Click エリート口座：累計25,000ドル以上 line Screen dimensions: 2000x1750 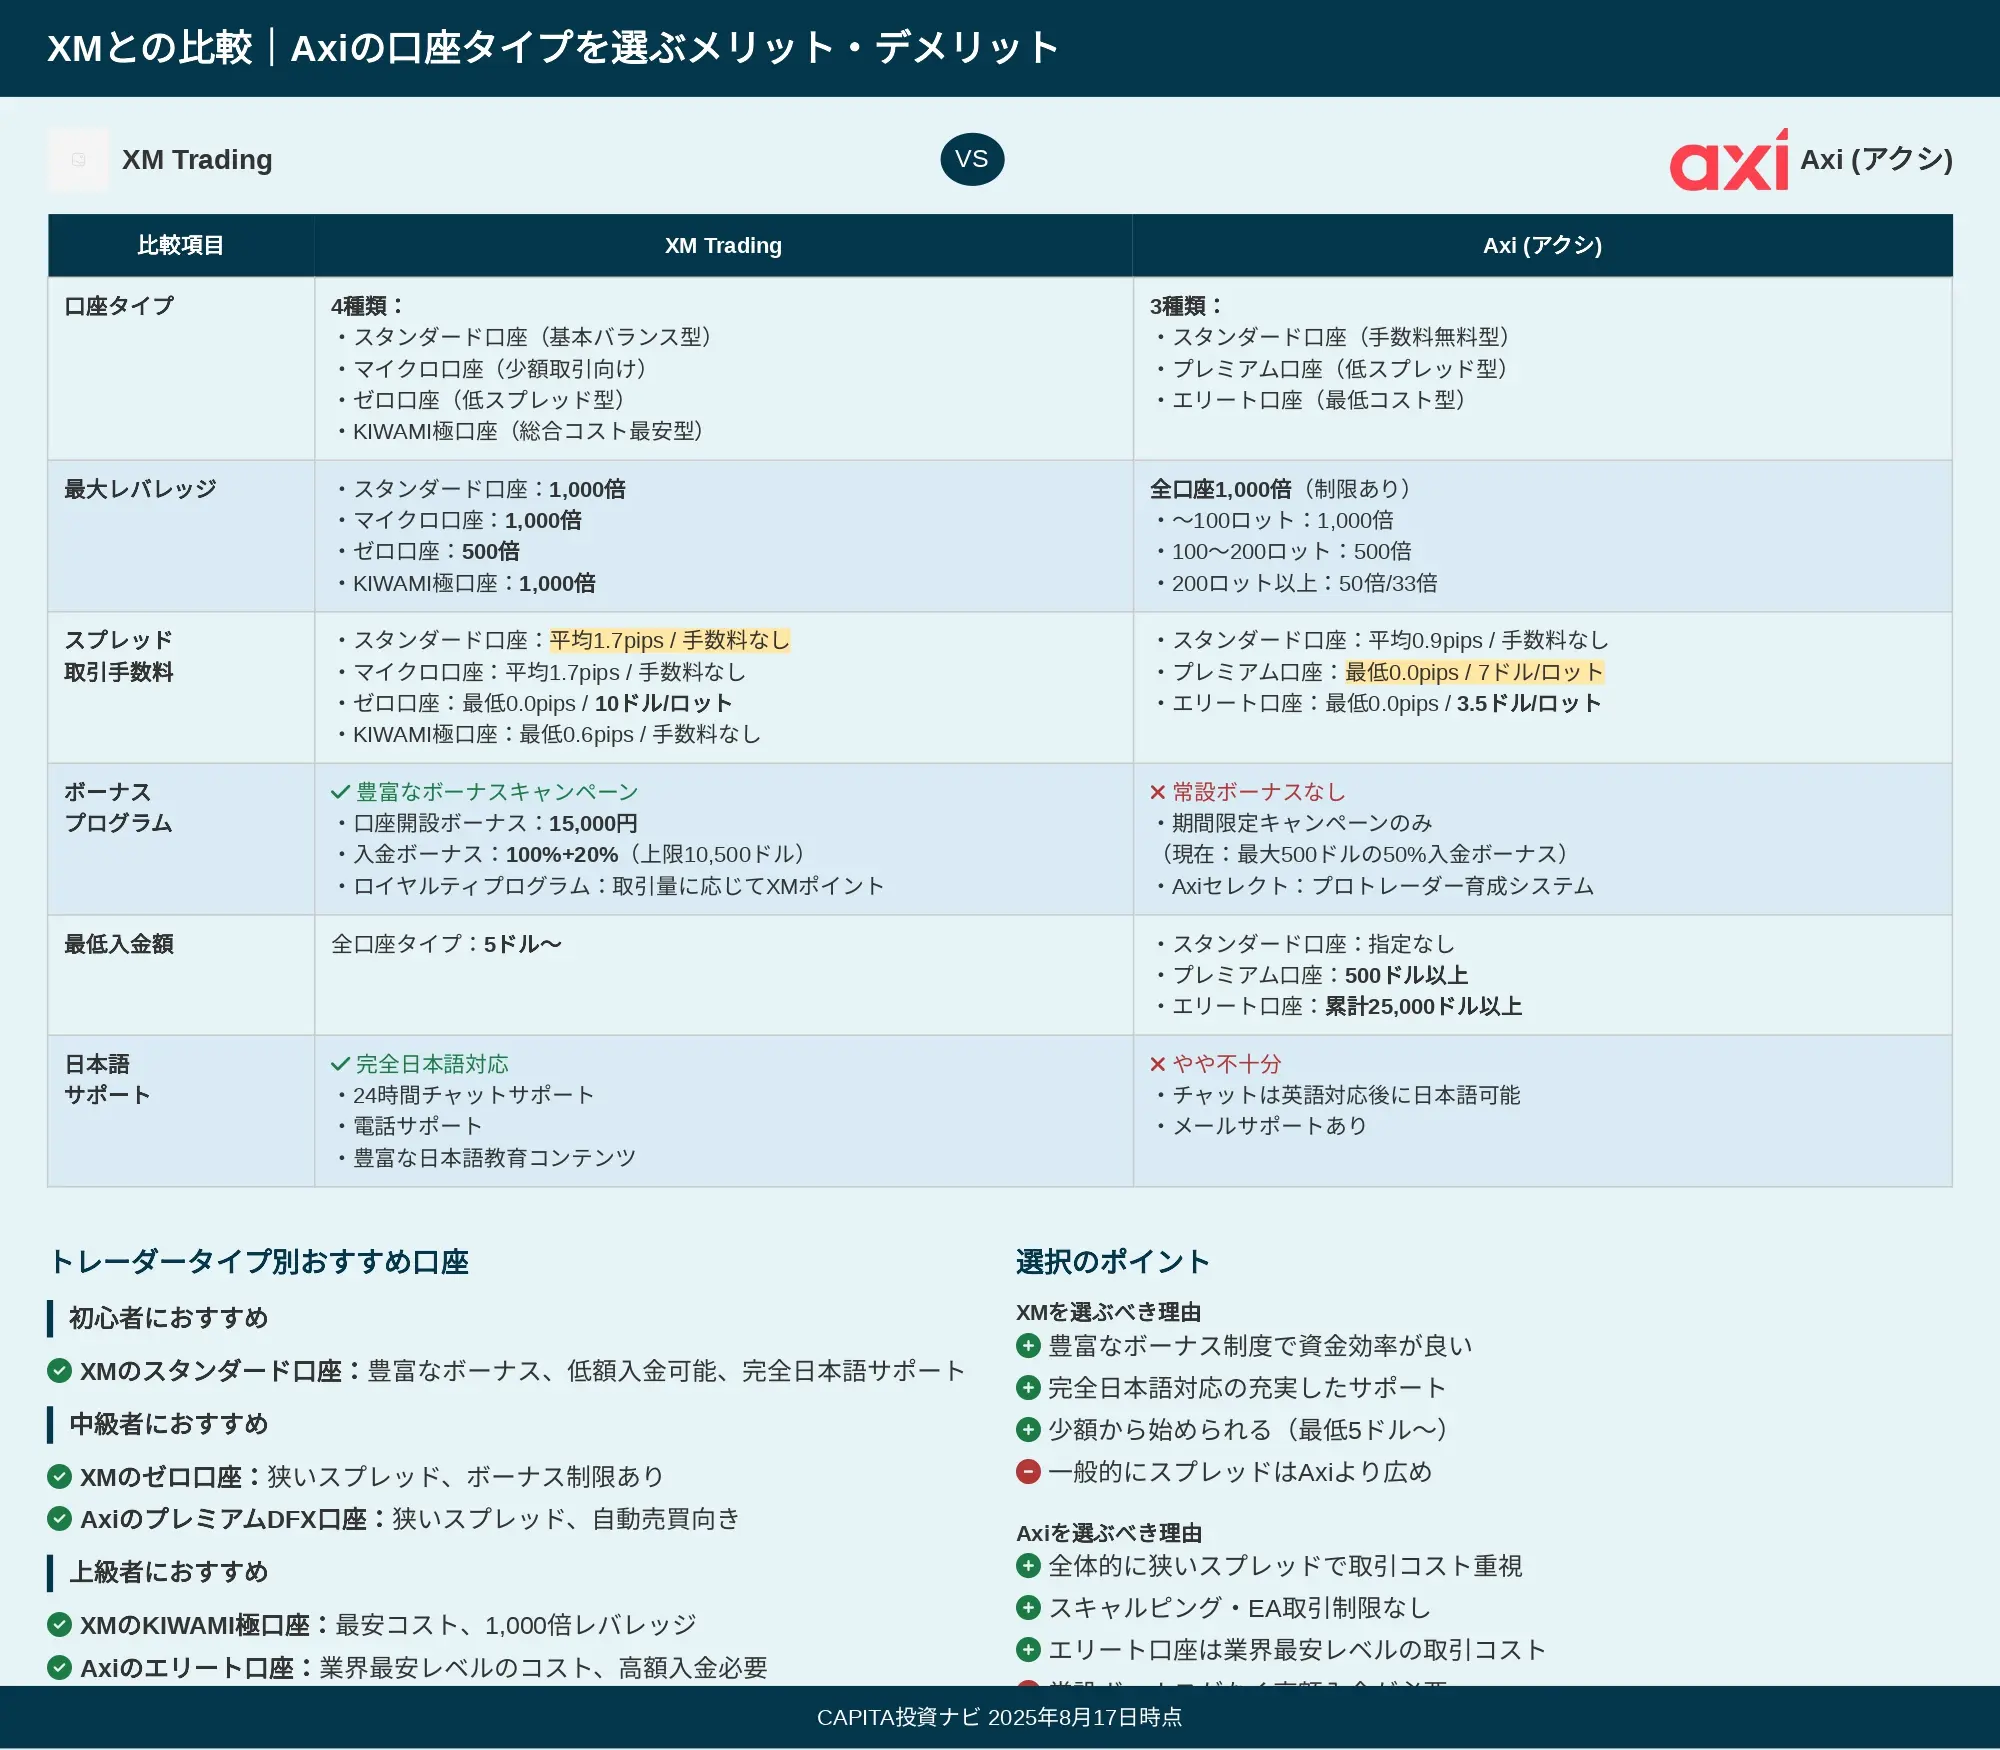pos(1338,1006)
